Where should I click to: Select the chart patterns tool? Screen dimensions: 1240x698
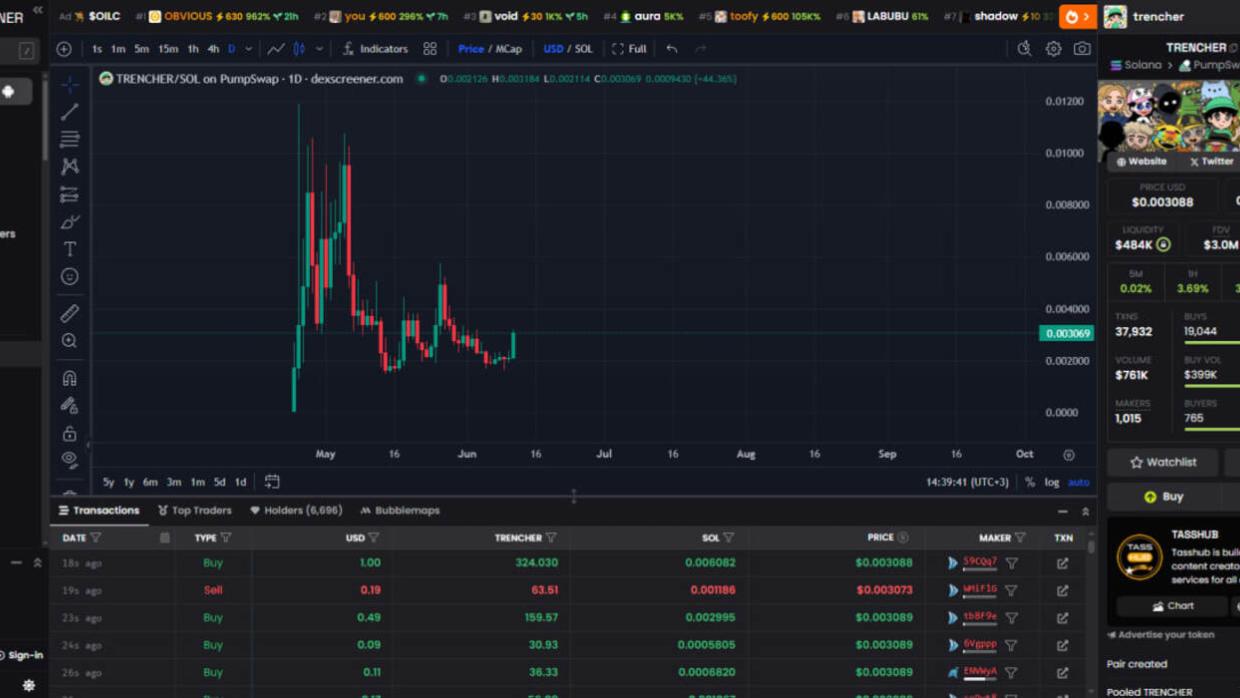click(x=69, y=166)
